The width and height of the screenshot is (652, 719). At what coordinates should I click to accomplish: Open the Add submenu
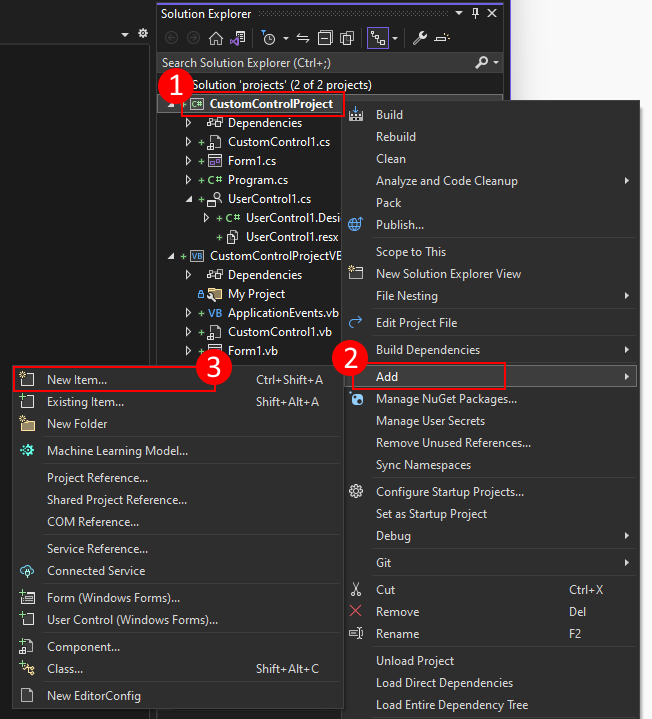pyautogui.click(x=491, y=376)
